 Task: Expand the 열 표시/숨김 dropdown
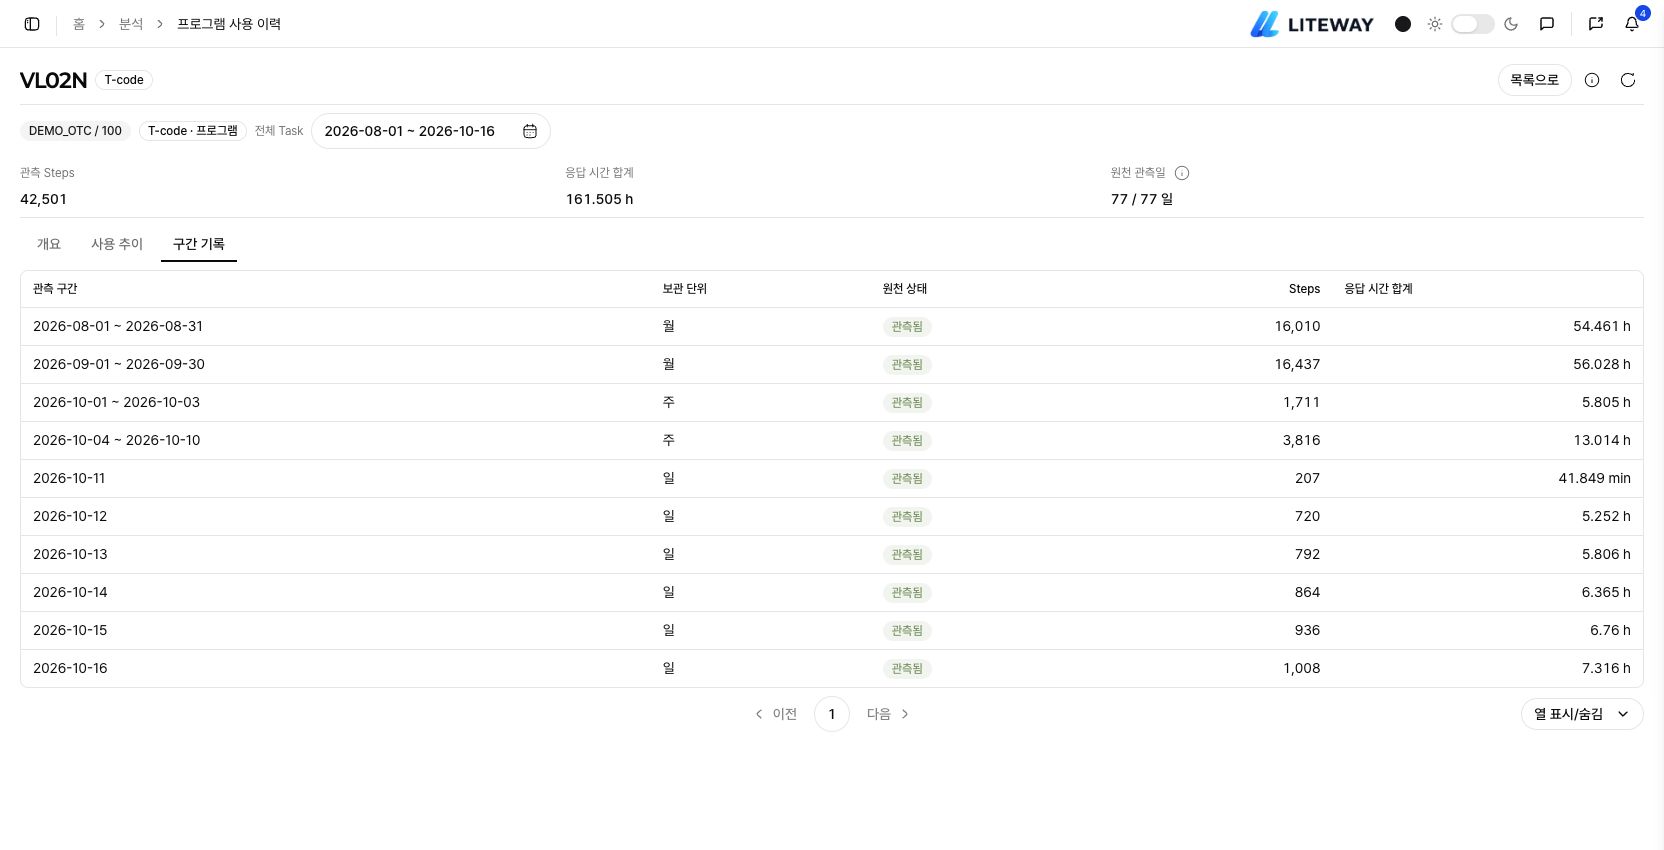[x=1582, y=714]
